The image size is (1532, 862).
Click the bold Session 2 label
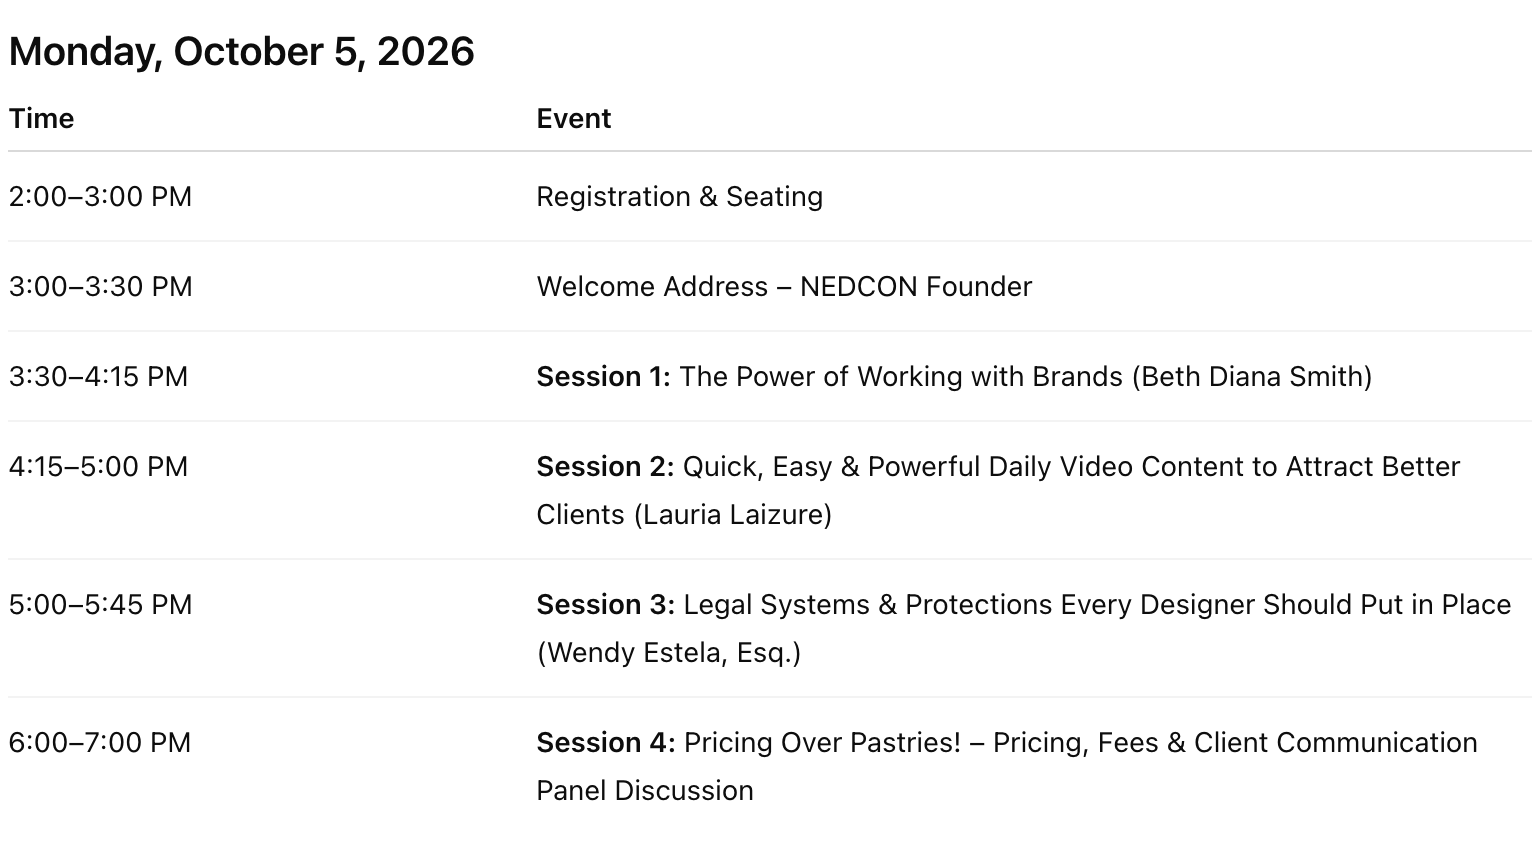pos(605,466)
